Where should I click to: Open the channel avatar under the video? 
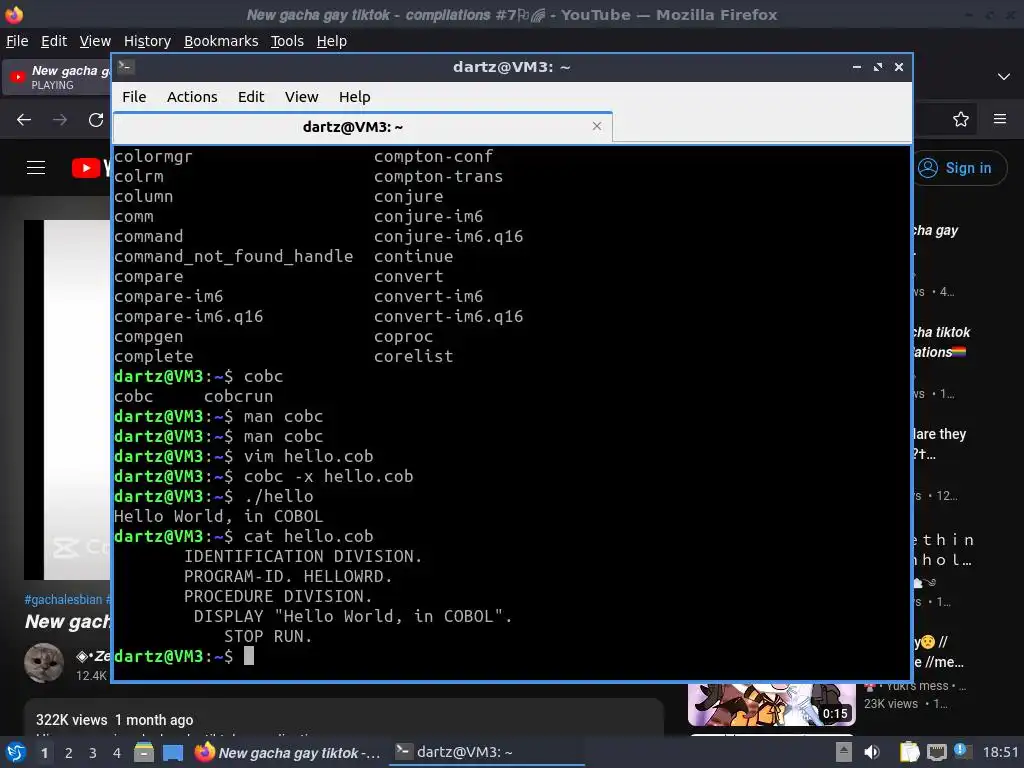44,662
